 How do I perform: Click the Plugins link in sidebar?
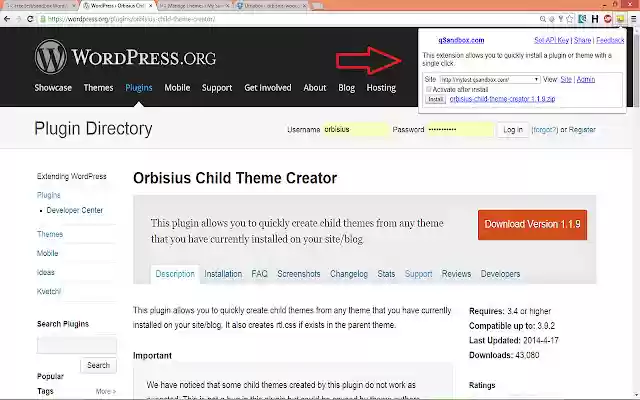49,195
